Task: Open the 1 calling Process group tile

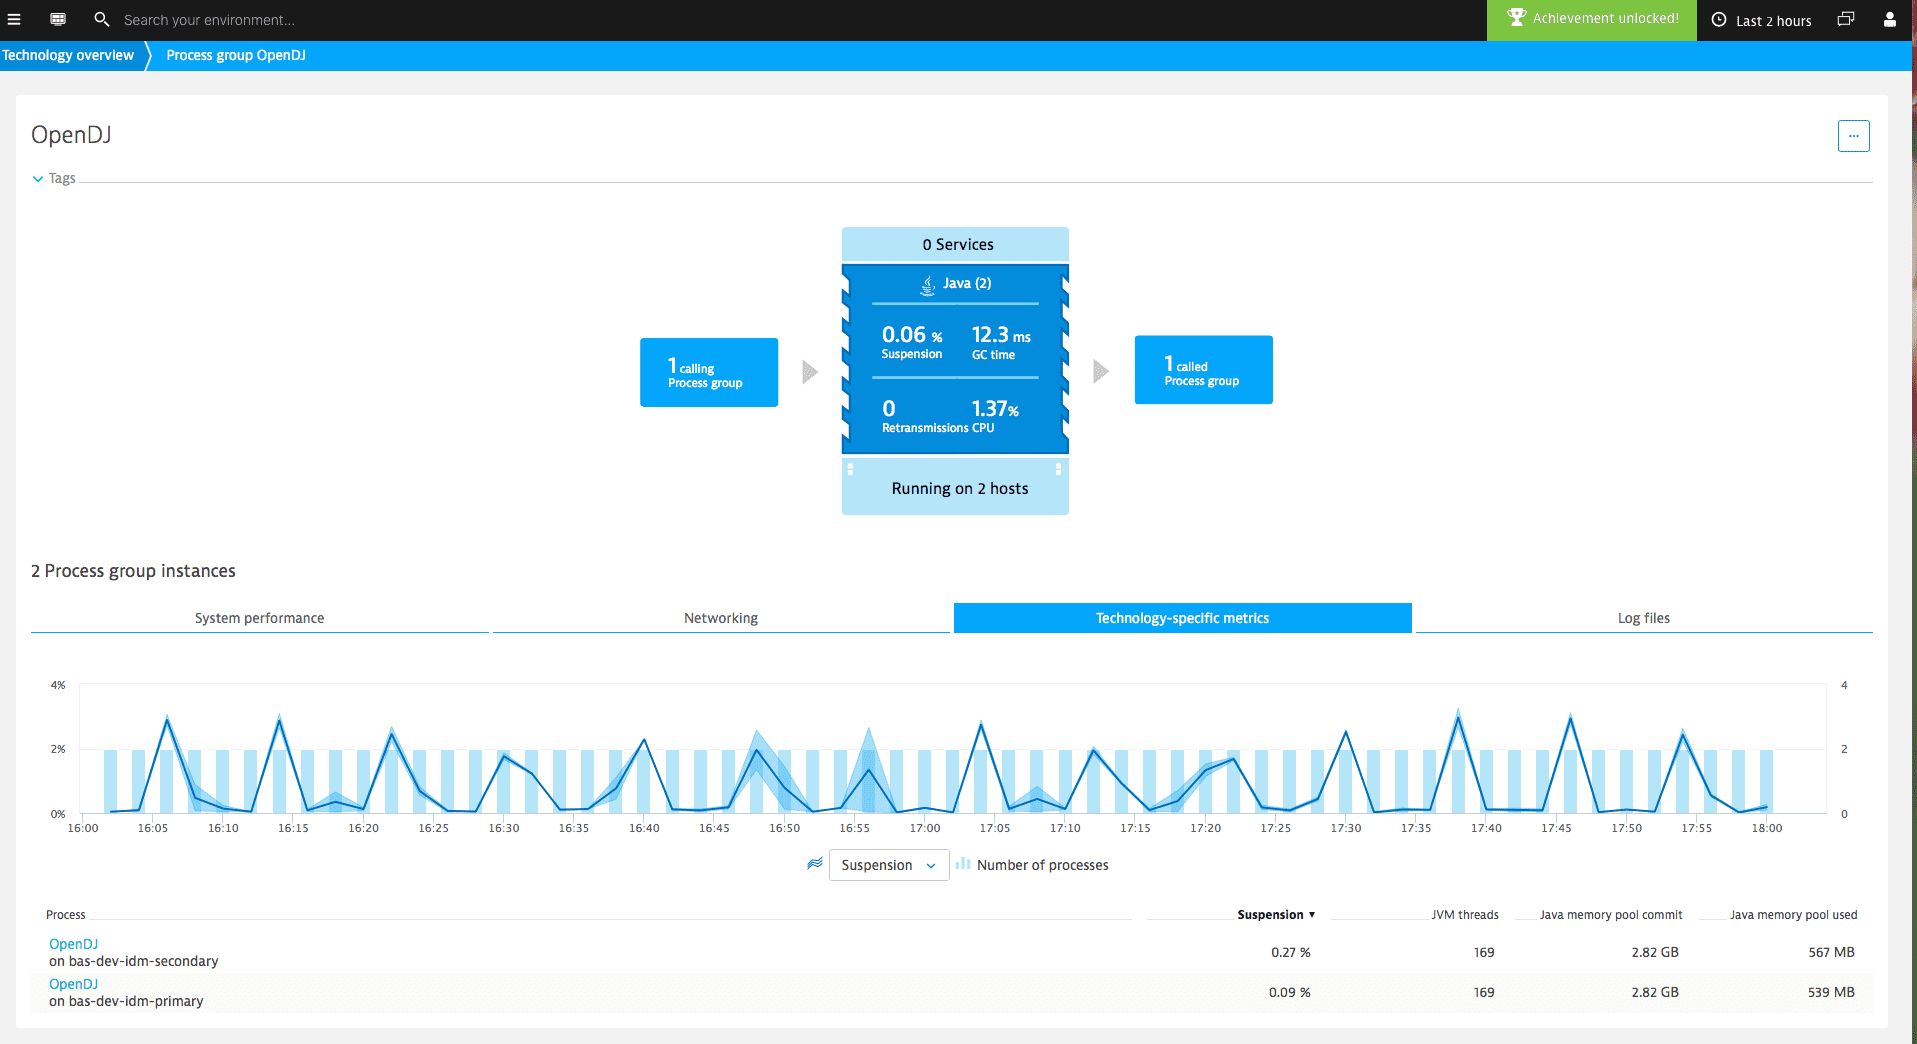Action: [x=709, y=372]
